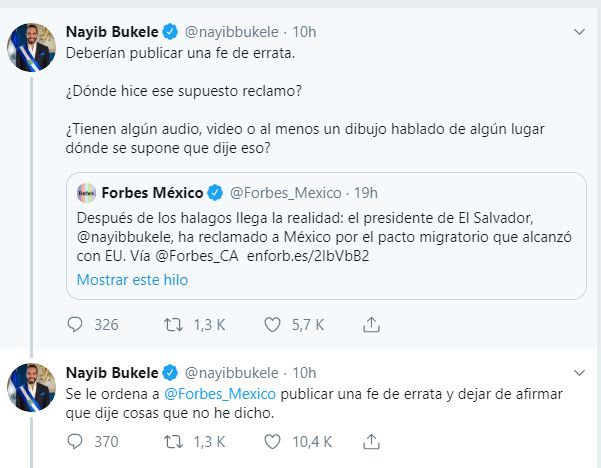Like the tweet with 10,4 K likes

point(273,441)
